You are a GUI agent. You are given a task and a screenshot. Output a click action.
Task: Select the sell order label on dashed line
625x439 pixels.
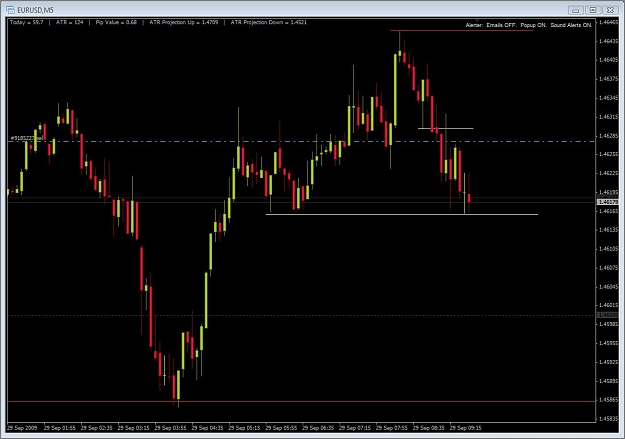(x=27, y=138)
